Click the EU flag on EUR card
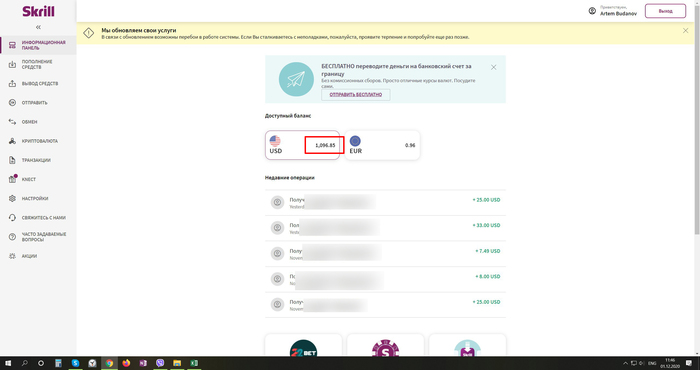The height and width of the screenshot is (370, 700). [355, 141]
